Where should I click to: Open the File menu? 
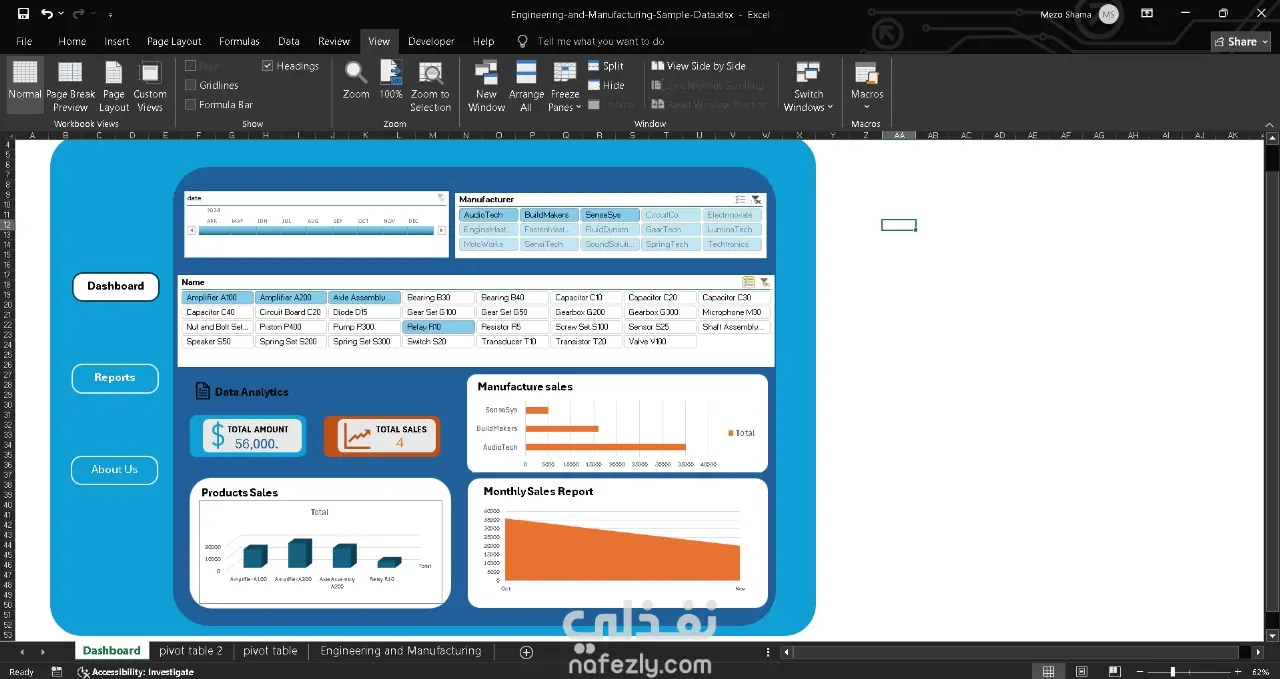pos(24,41)
